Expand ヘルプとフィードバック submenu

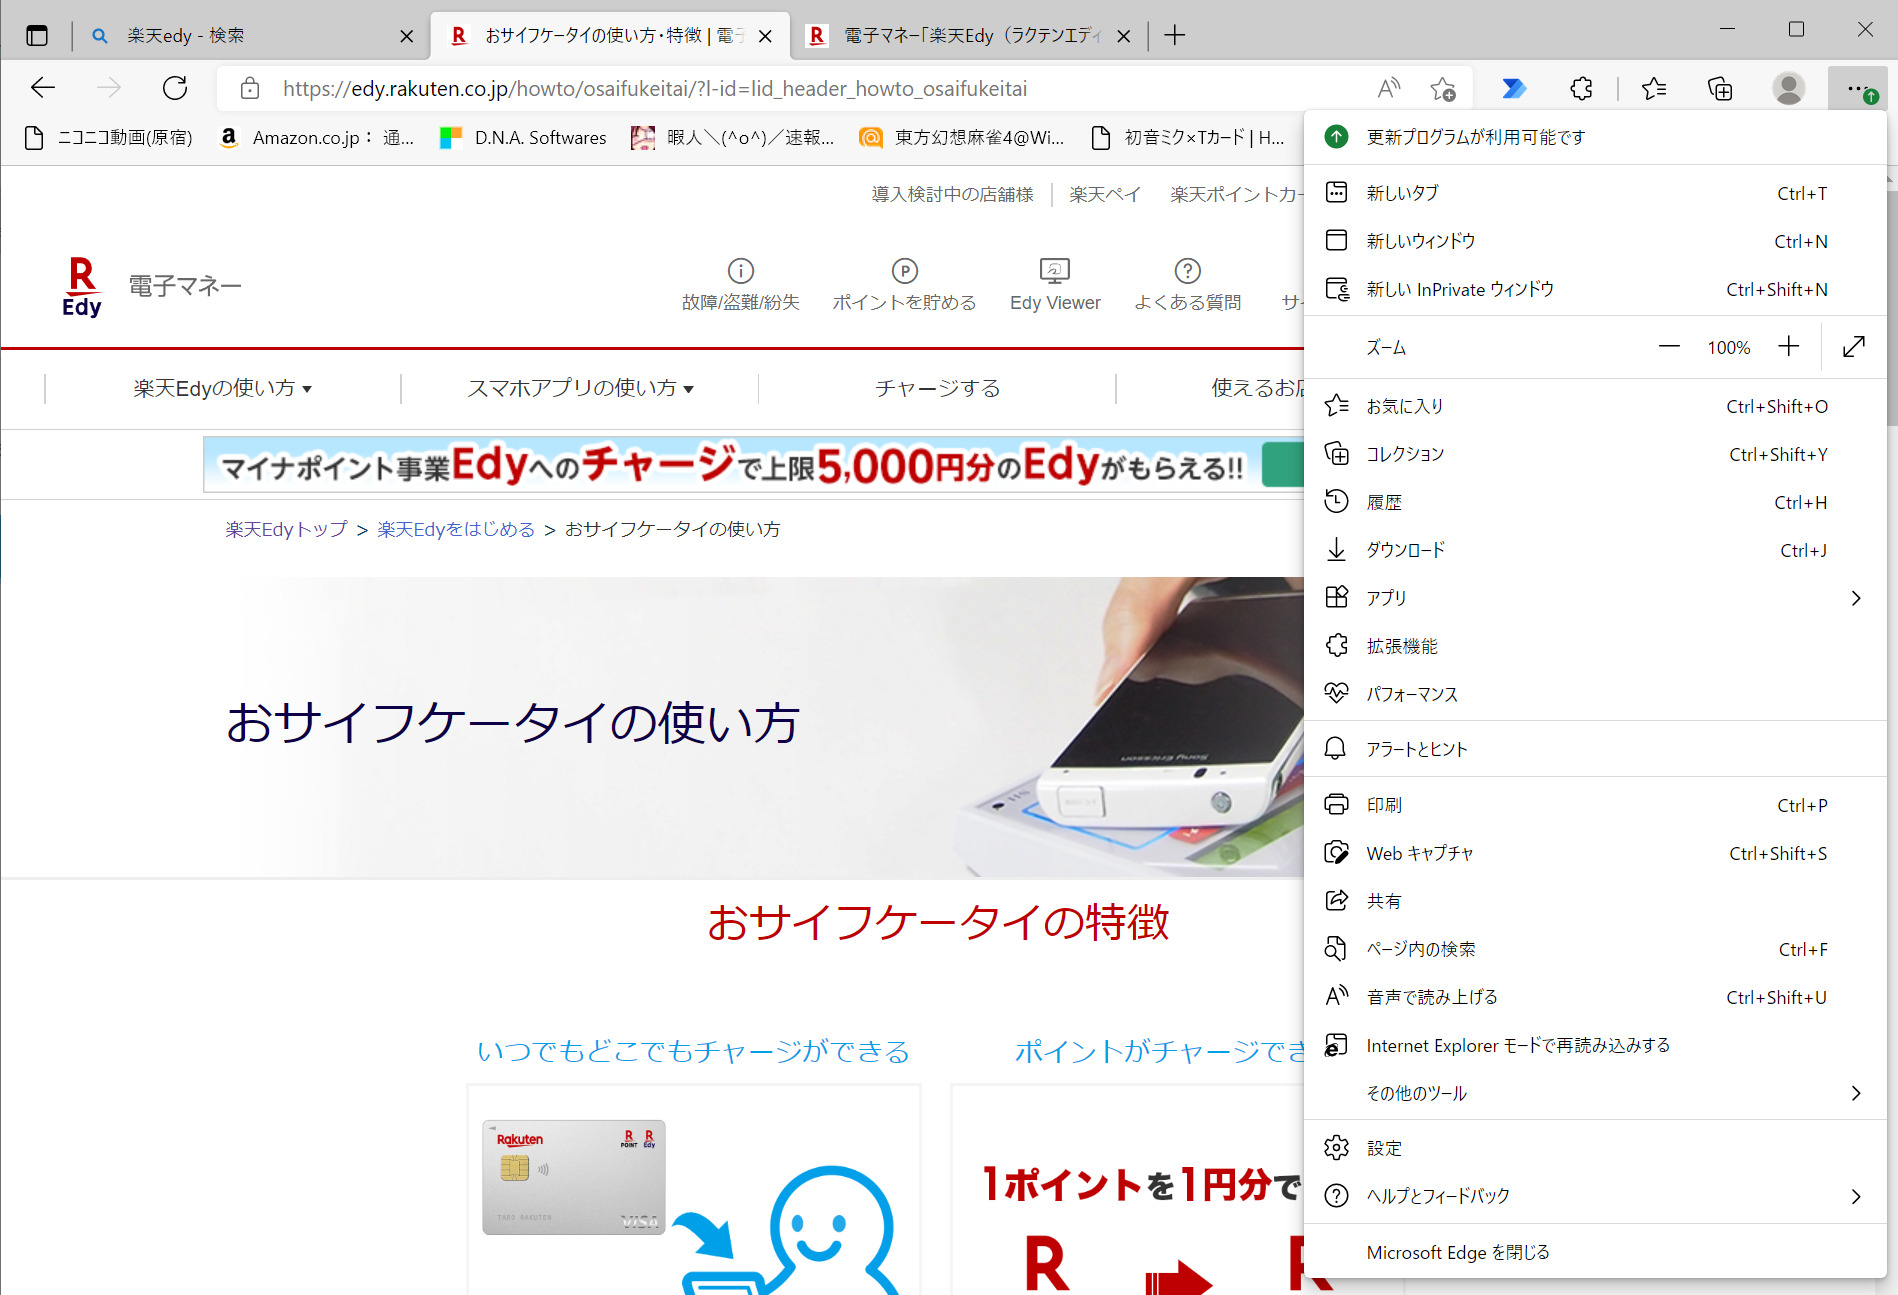(x=1595, y=1196)
